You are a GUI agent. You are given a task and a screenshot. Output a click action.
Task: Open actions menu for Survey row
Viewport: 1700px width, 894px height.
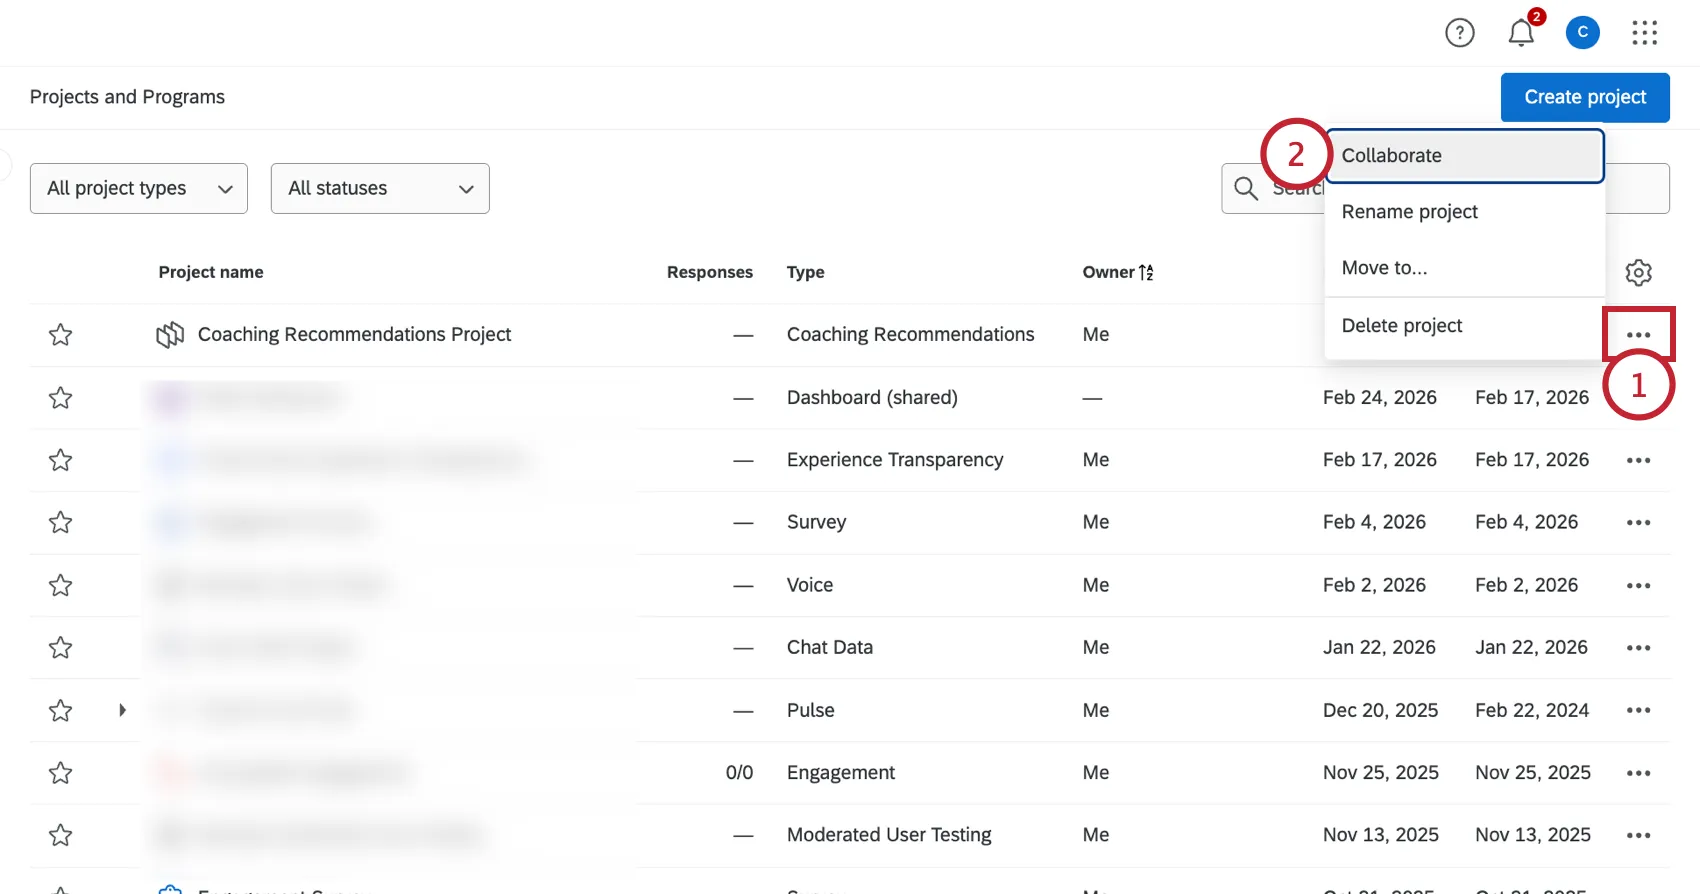(x=1638, y=522)
